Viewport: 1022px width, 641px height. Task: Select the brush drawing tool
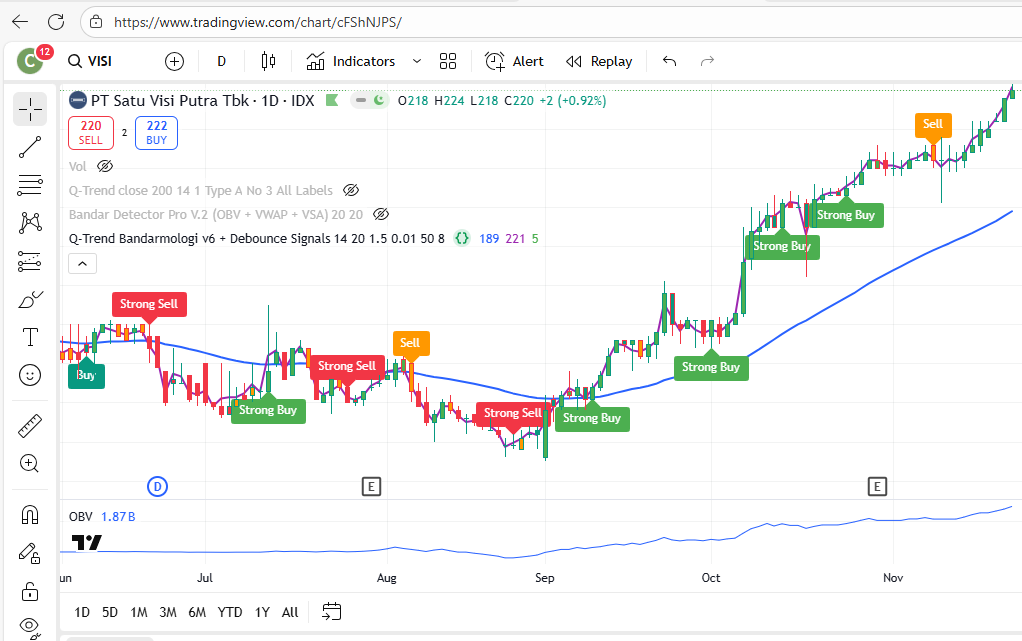pos(30,299)
